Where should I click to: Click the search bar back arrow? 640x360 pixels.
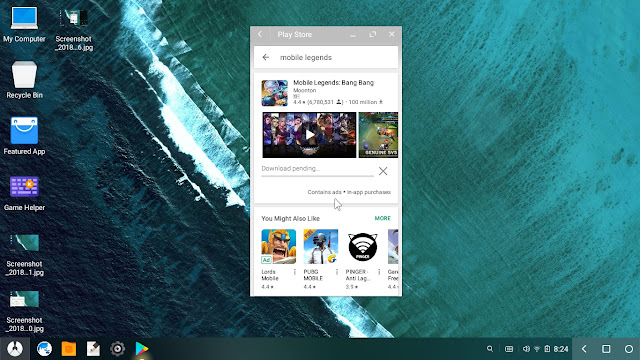(266, 58)
